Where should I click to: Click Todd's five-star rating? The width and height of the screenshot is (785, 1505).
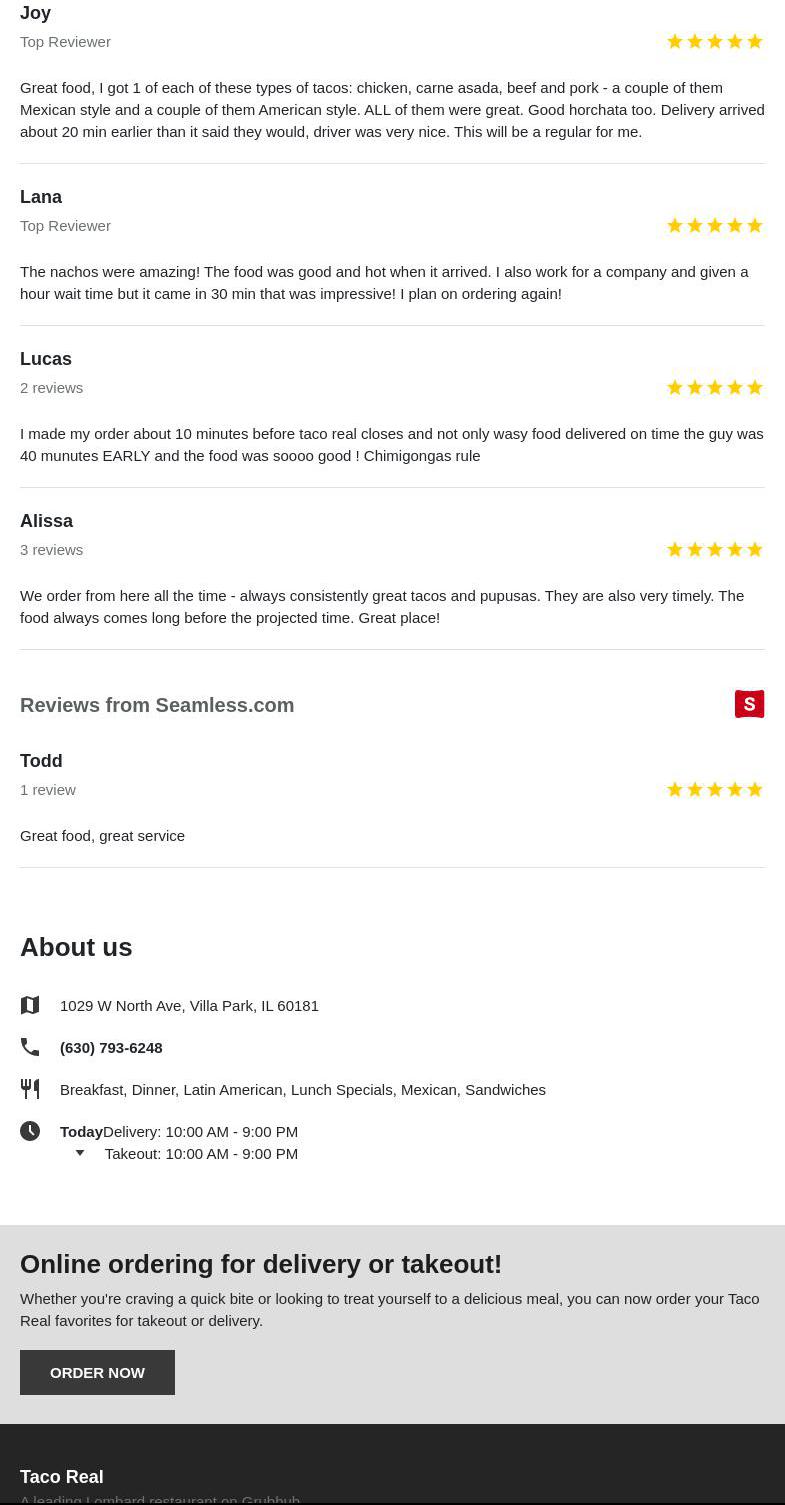[714, 789]
